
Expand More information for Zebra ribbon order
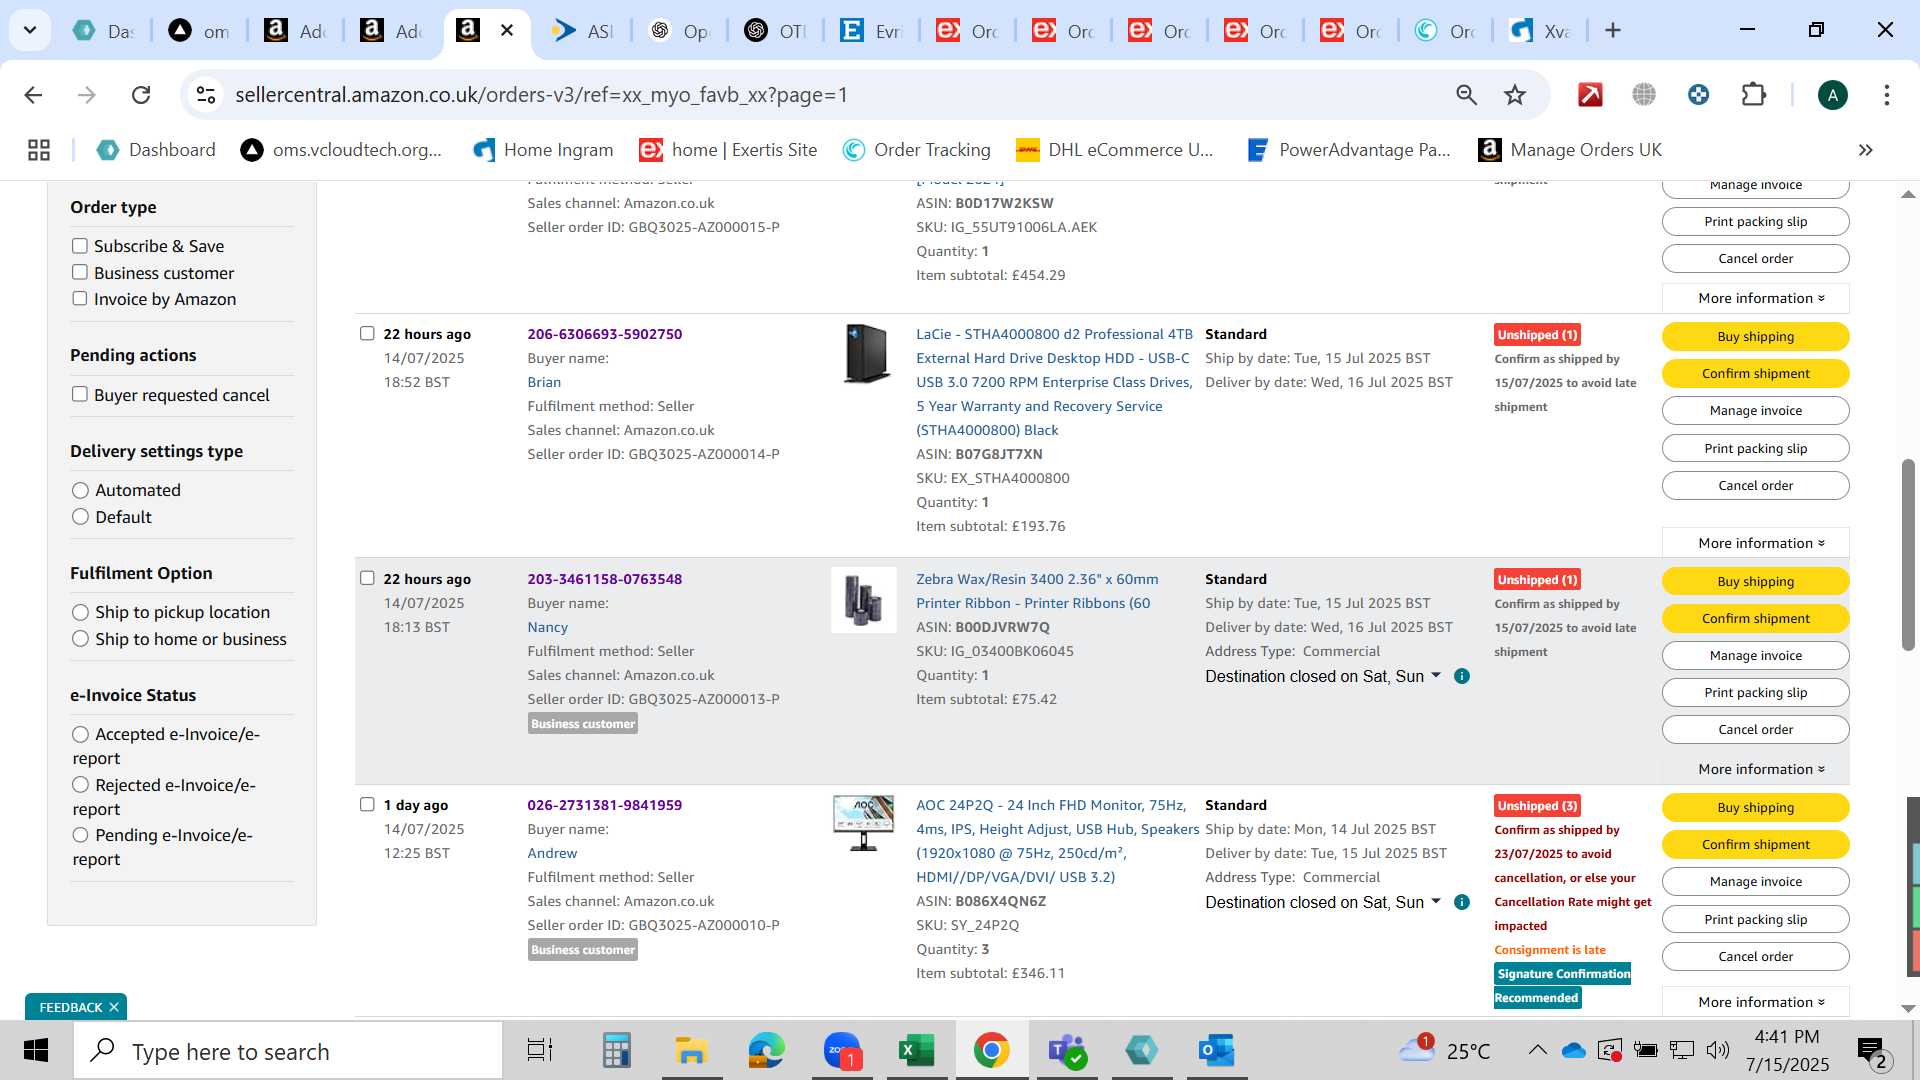(x=1755, y=769)
